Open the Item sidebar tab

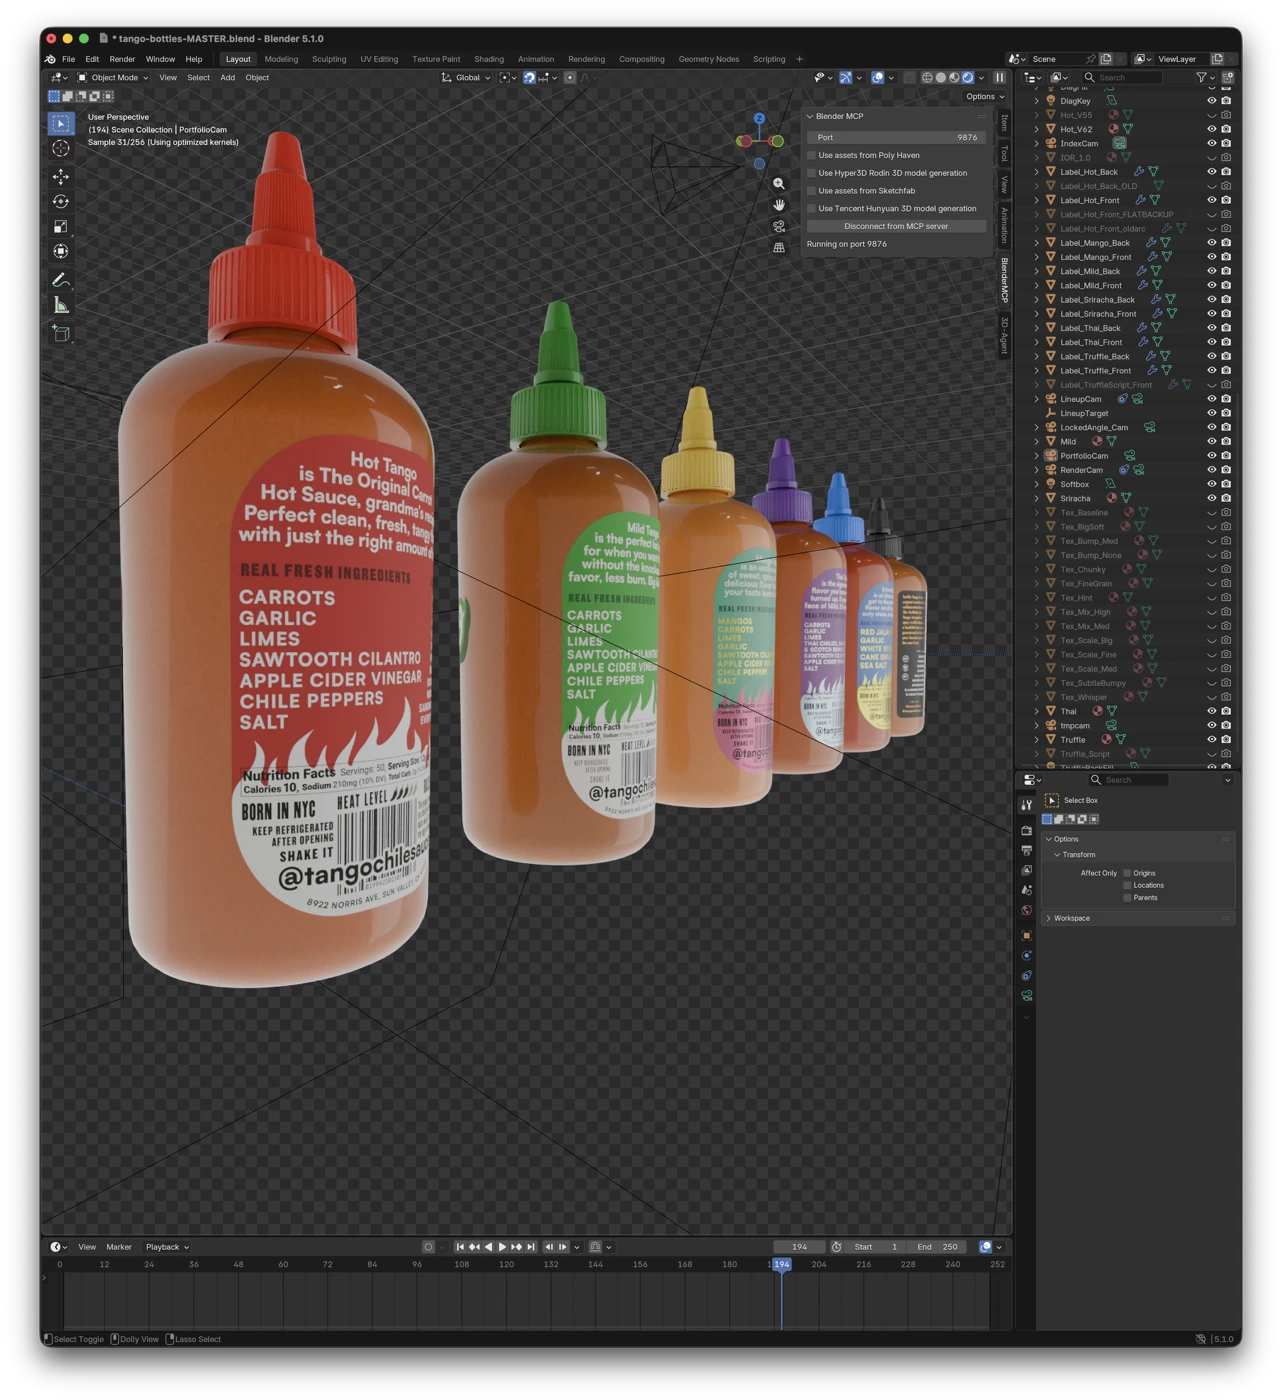coord(1004,122)
